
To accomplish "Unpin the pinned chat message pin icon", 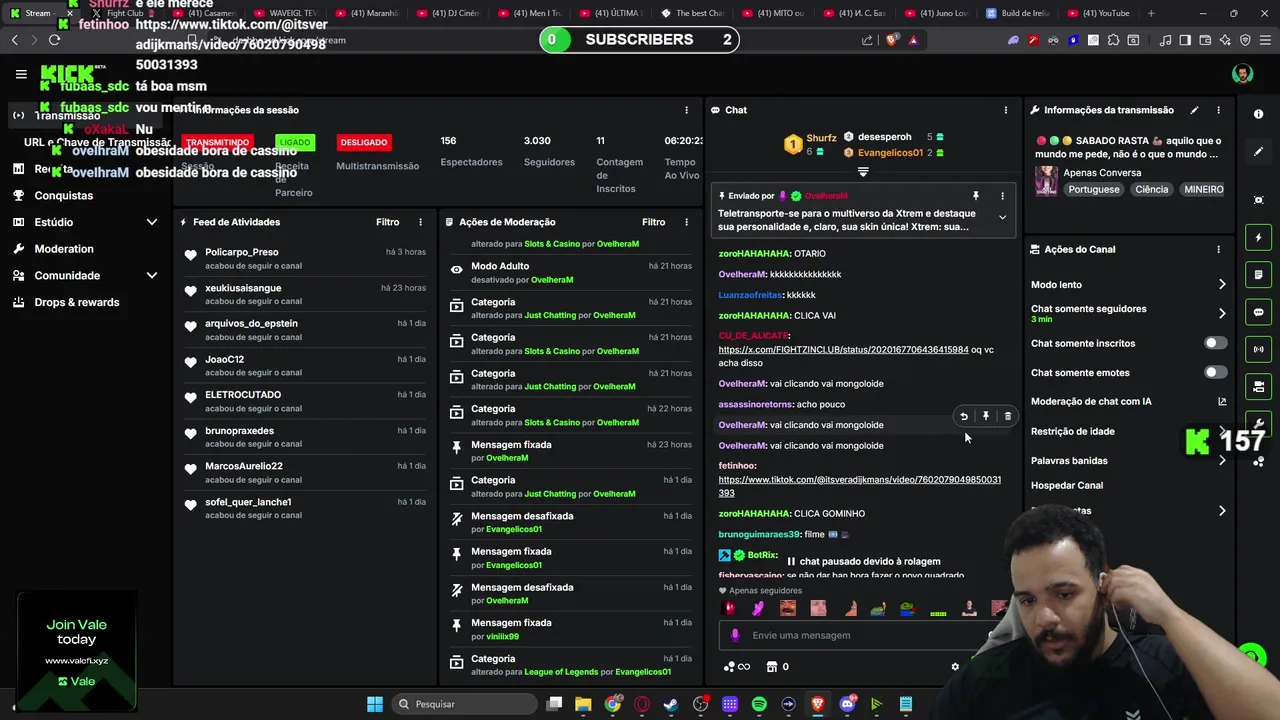I will pyautogui.click(x=976, y=196).
